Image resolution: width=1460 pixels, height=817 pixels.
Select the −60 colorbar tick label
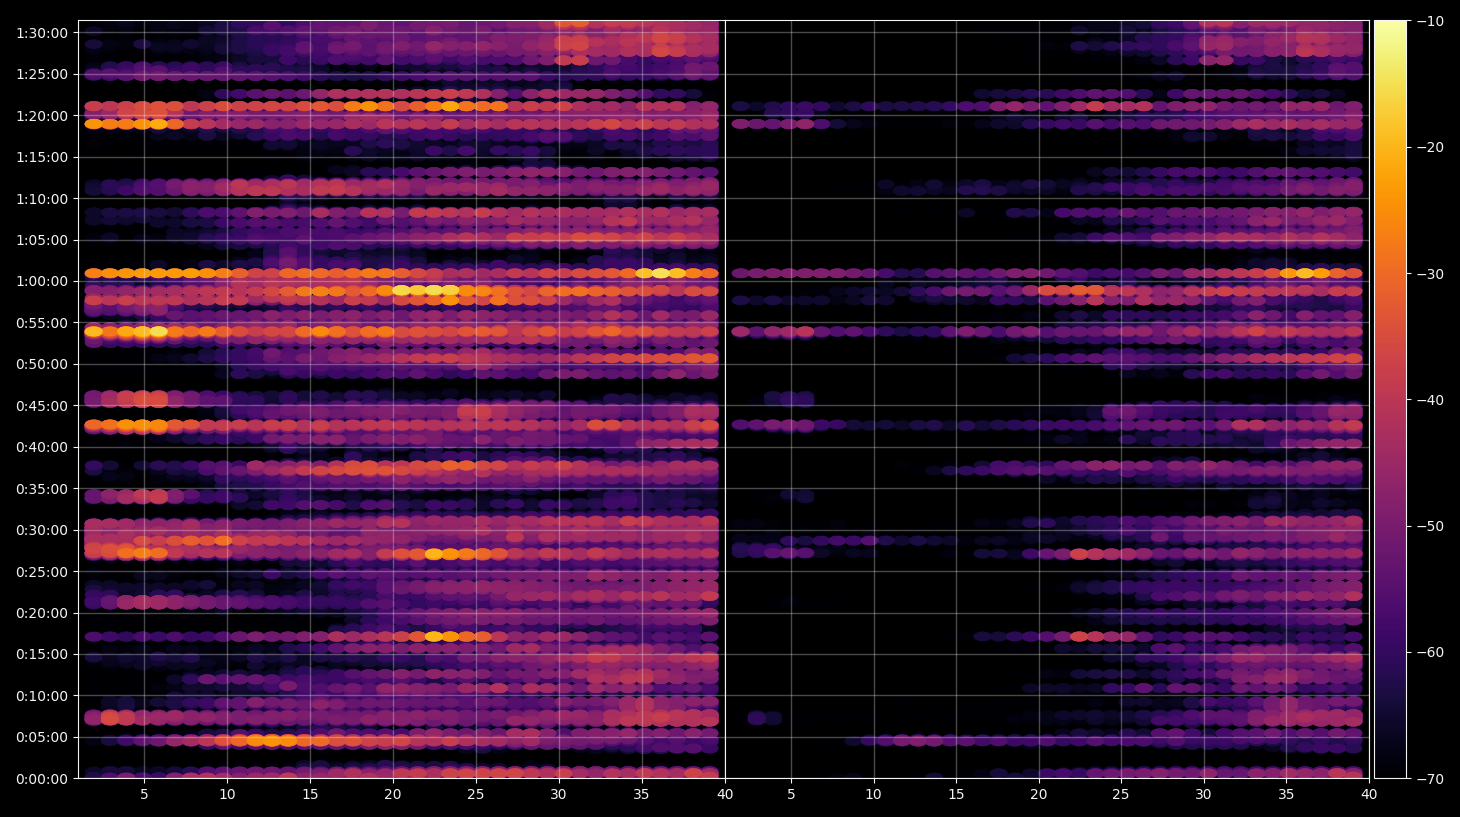[1430, 652]
